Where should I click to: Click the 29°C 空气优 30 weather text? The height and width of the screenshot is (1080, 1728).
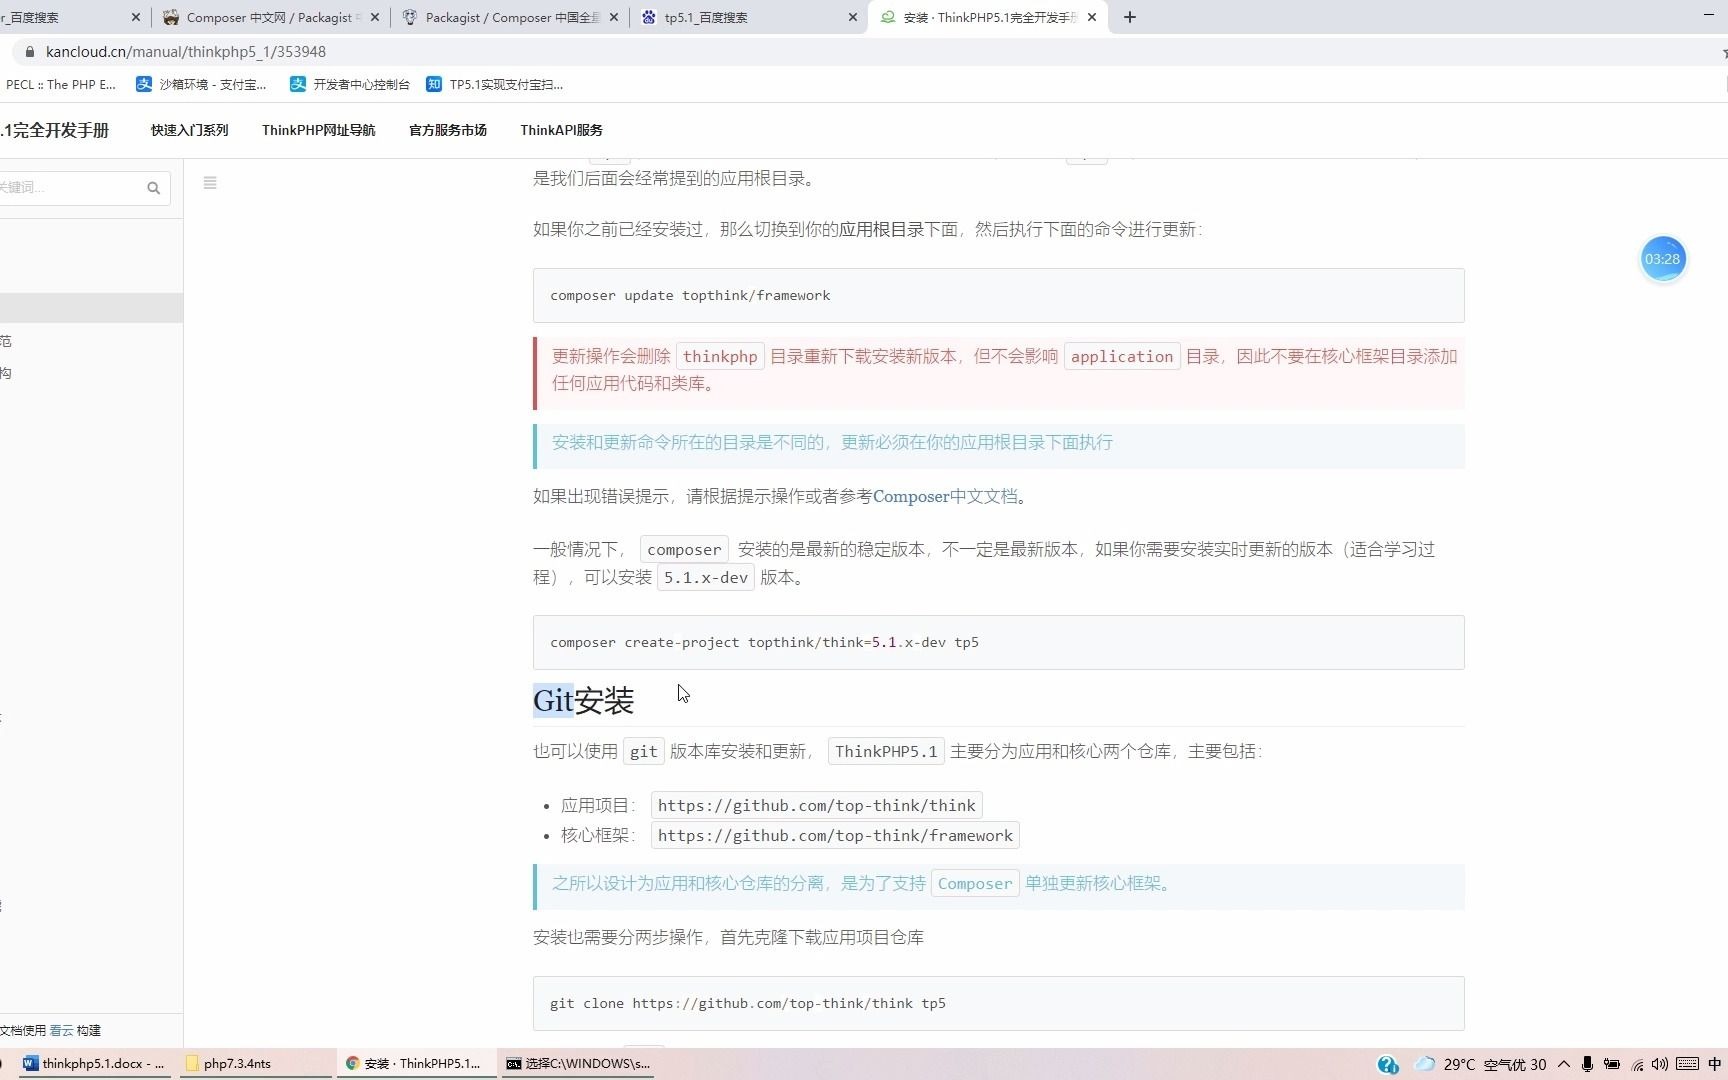pos(1495,1064)
